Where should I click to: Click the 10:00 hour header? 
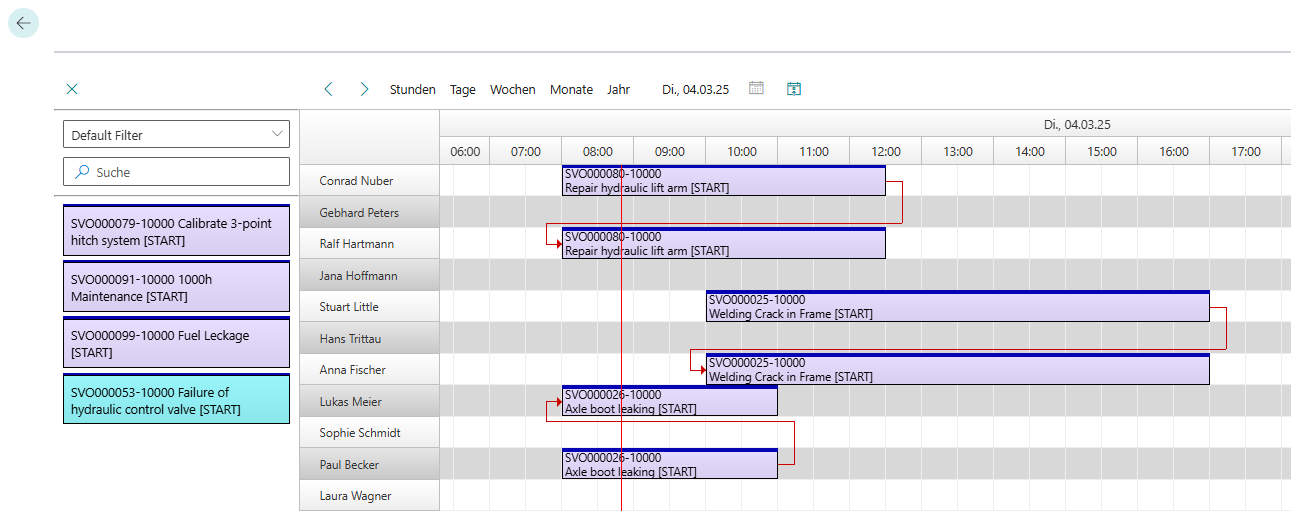point(742,152)
